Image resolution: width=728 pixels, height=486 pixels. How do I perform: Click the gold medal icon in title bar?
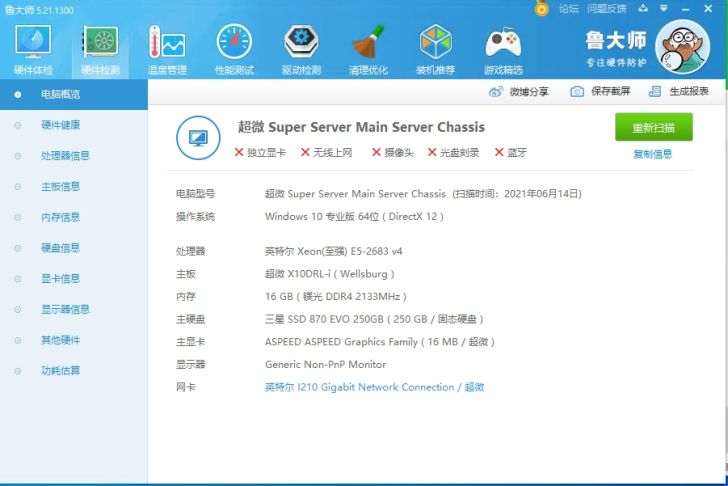pos(542,8)
